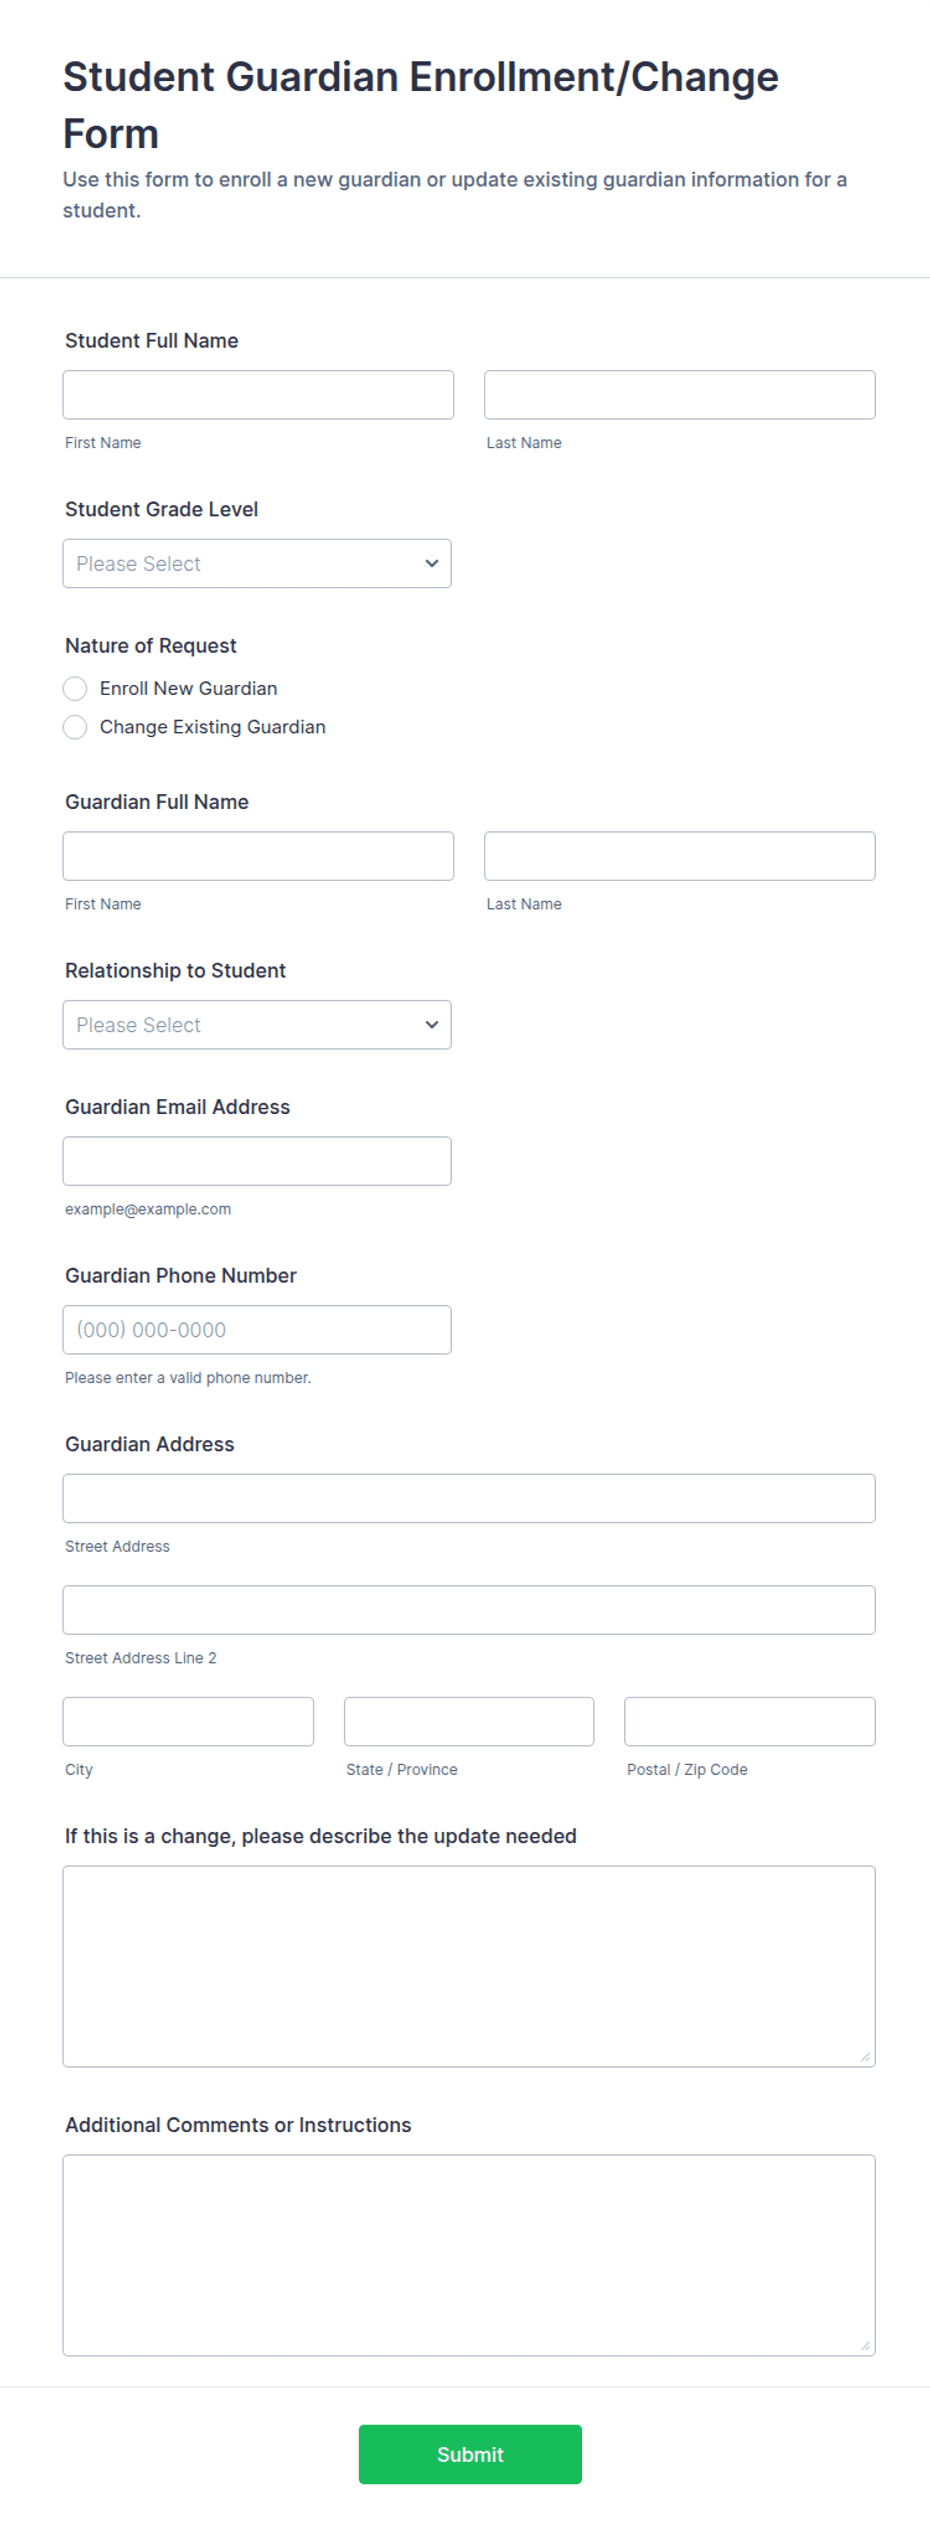Click the City input field

[188, 1720]
